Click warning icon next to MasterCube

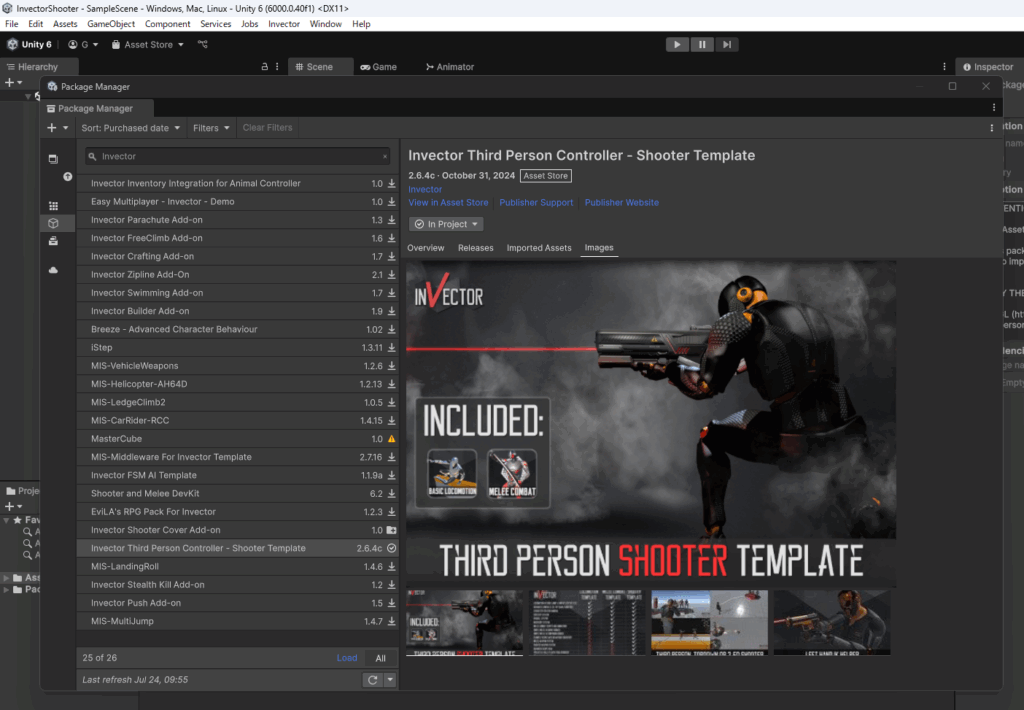pyautogui.click(x=392, y=439)
